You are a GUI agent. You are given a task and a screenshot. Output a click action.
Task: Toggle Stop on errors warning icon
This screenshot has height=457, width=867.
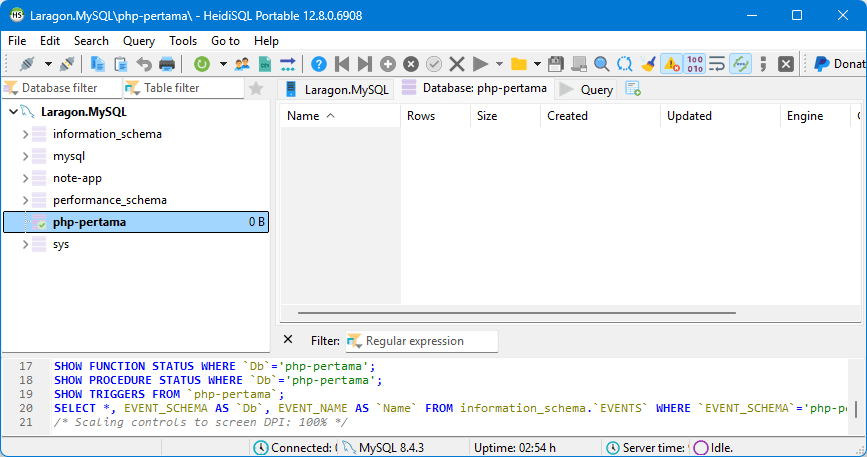pos(671,64)
